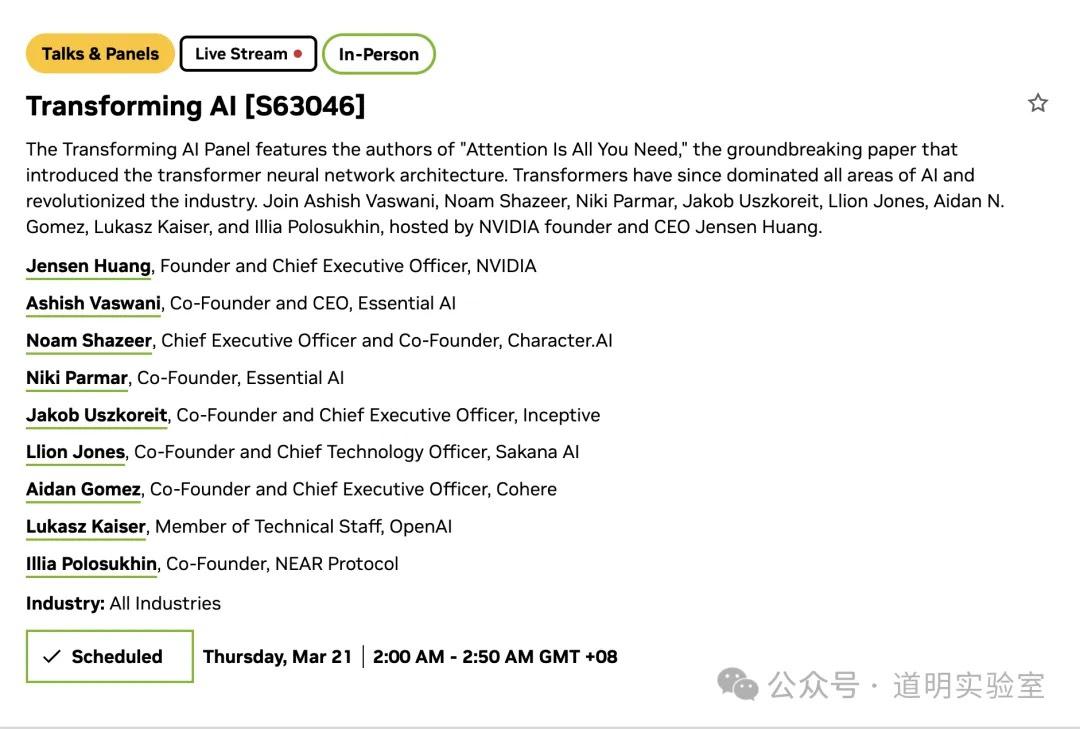View Niki Parmar speaker profile
This screenshot has width=1080, height=729.
[x=77, y=378]
